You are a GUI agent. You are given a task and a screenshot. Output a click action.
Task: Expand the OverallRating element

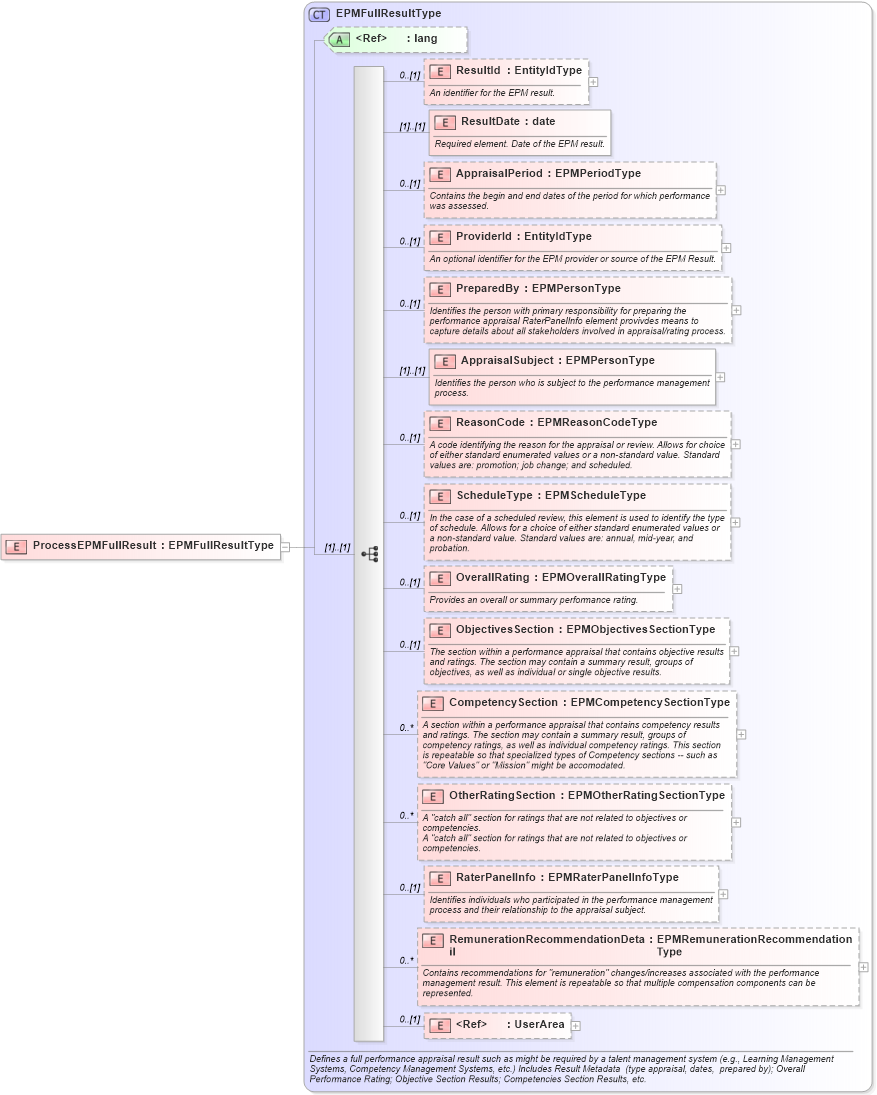pos(678,590)
